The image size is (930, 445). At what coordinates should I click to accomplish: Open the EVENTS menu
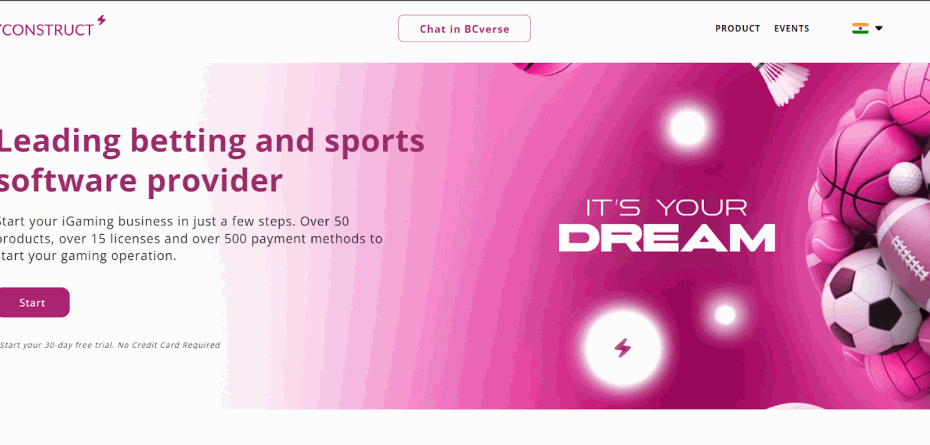click(791, 28)
